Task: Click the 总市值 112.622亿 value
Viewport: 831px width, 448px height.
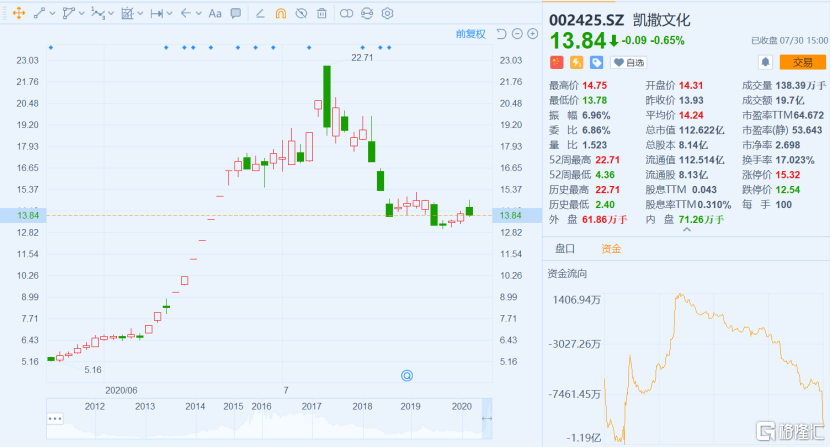Action: 702,130
